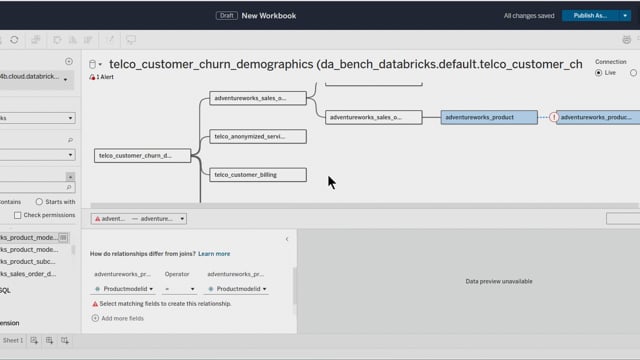Click ks_product_subc... in the table list
Image resolution: width=640 pixels, height=360 pixels.
pyautogui.click(x=28, y=262)
